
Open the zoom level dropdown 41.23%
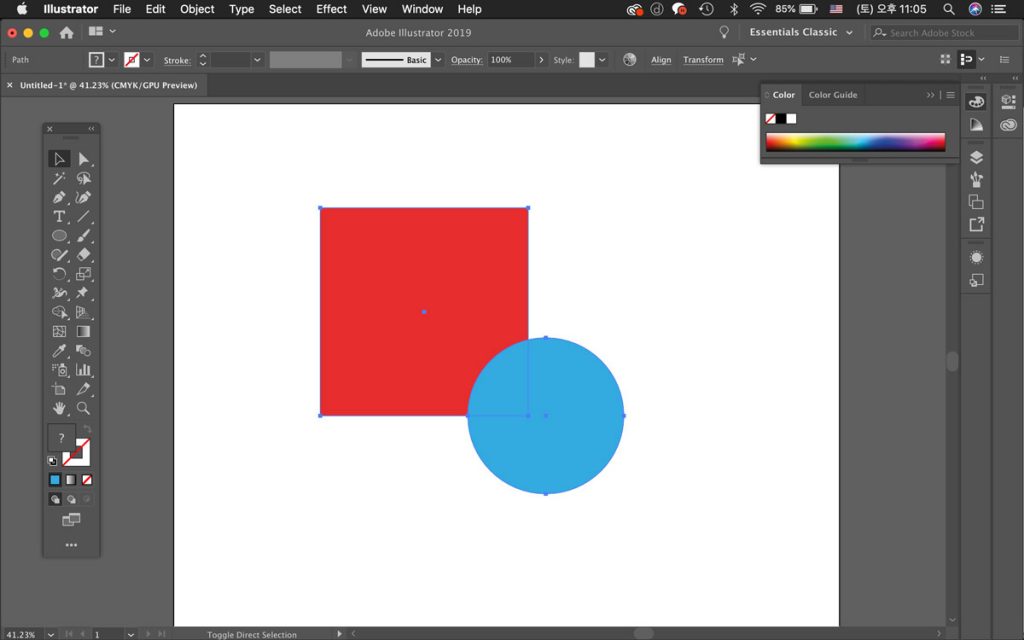click(50, 634)
